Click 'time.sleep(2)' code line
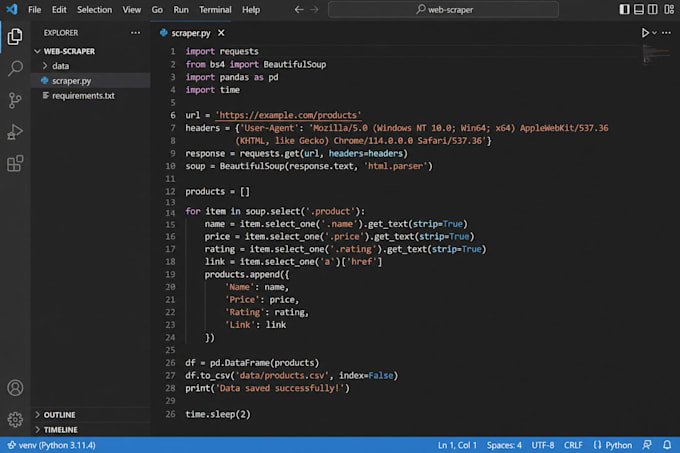680x453 pixels. coord(218,414)
